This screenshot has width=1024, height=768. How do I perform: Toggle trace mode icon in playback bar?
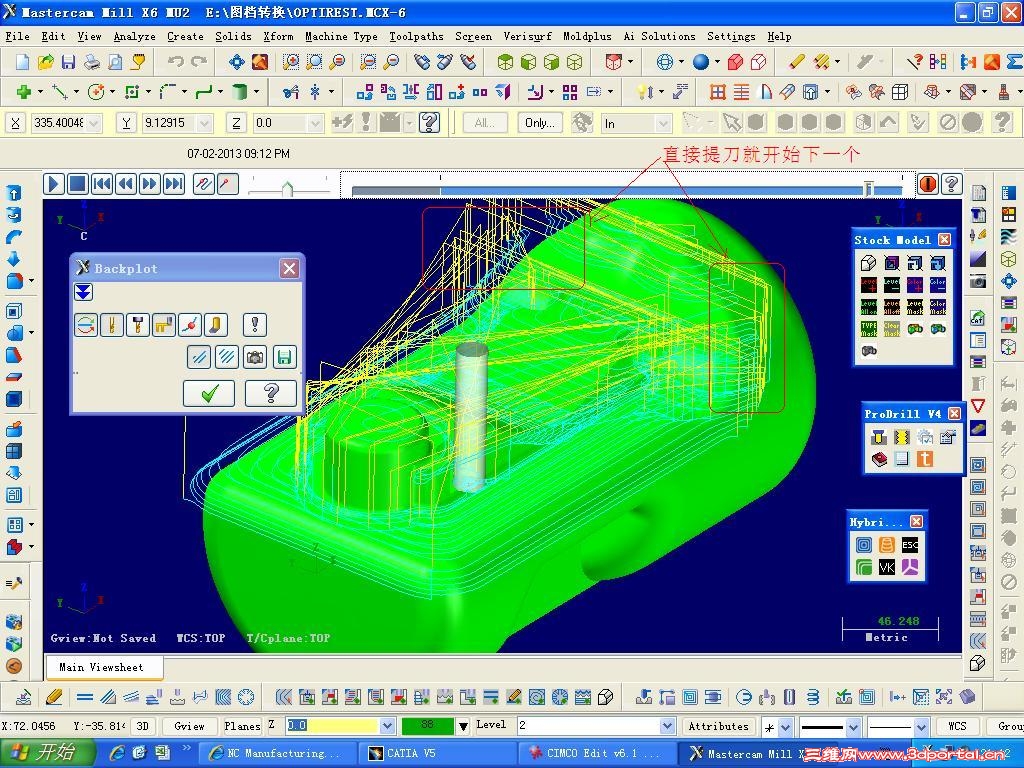[x=203, y=184]
